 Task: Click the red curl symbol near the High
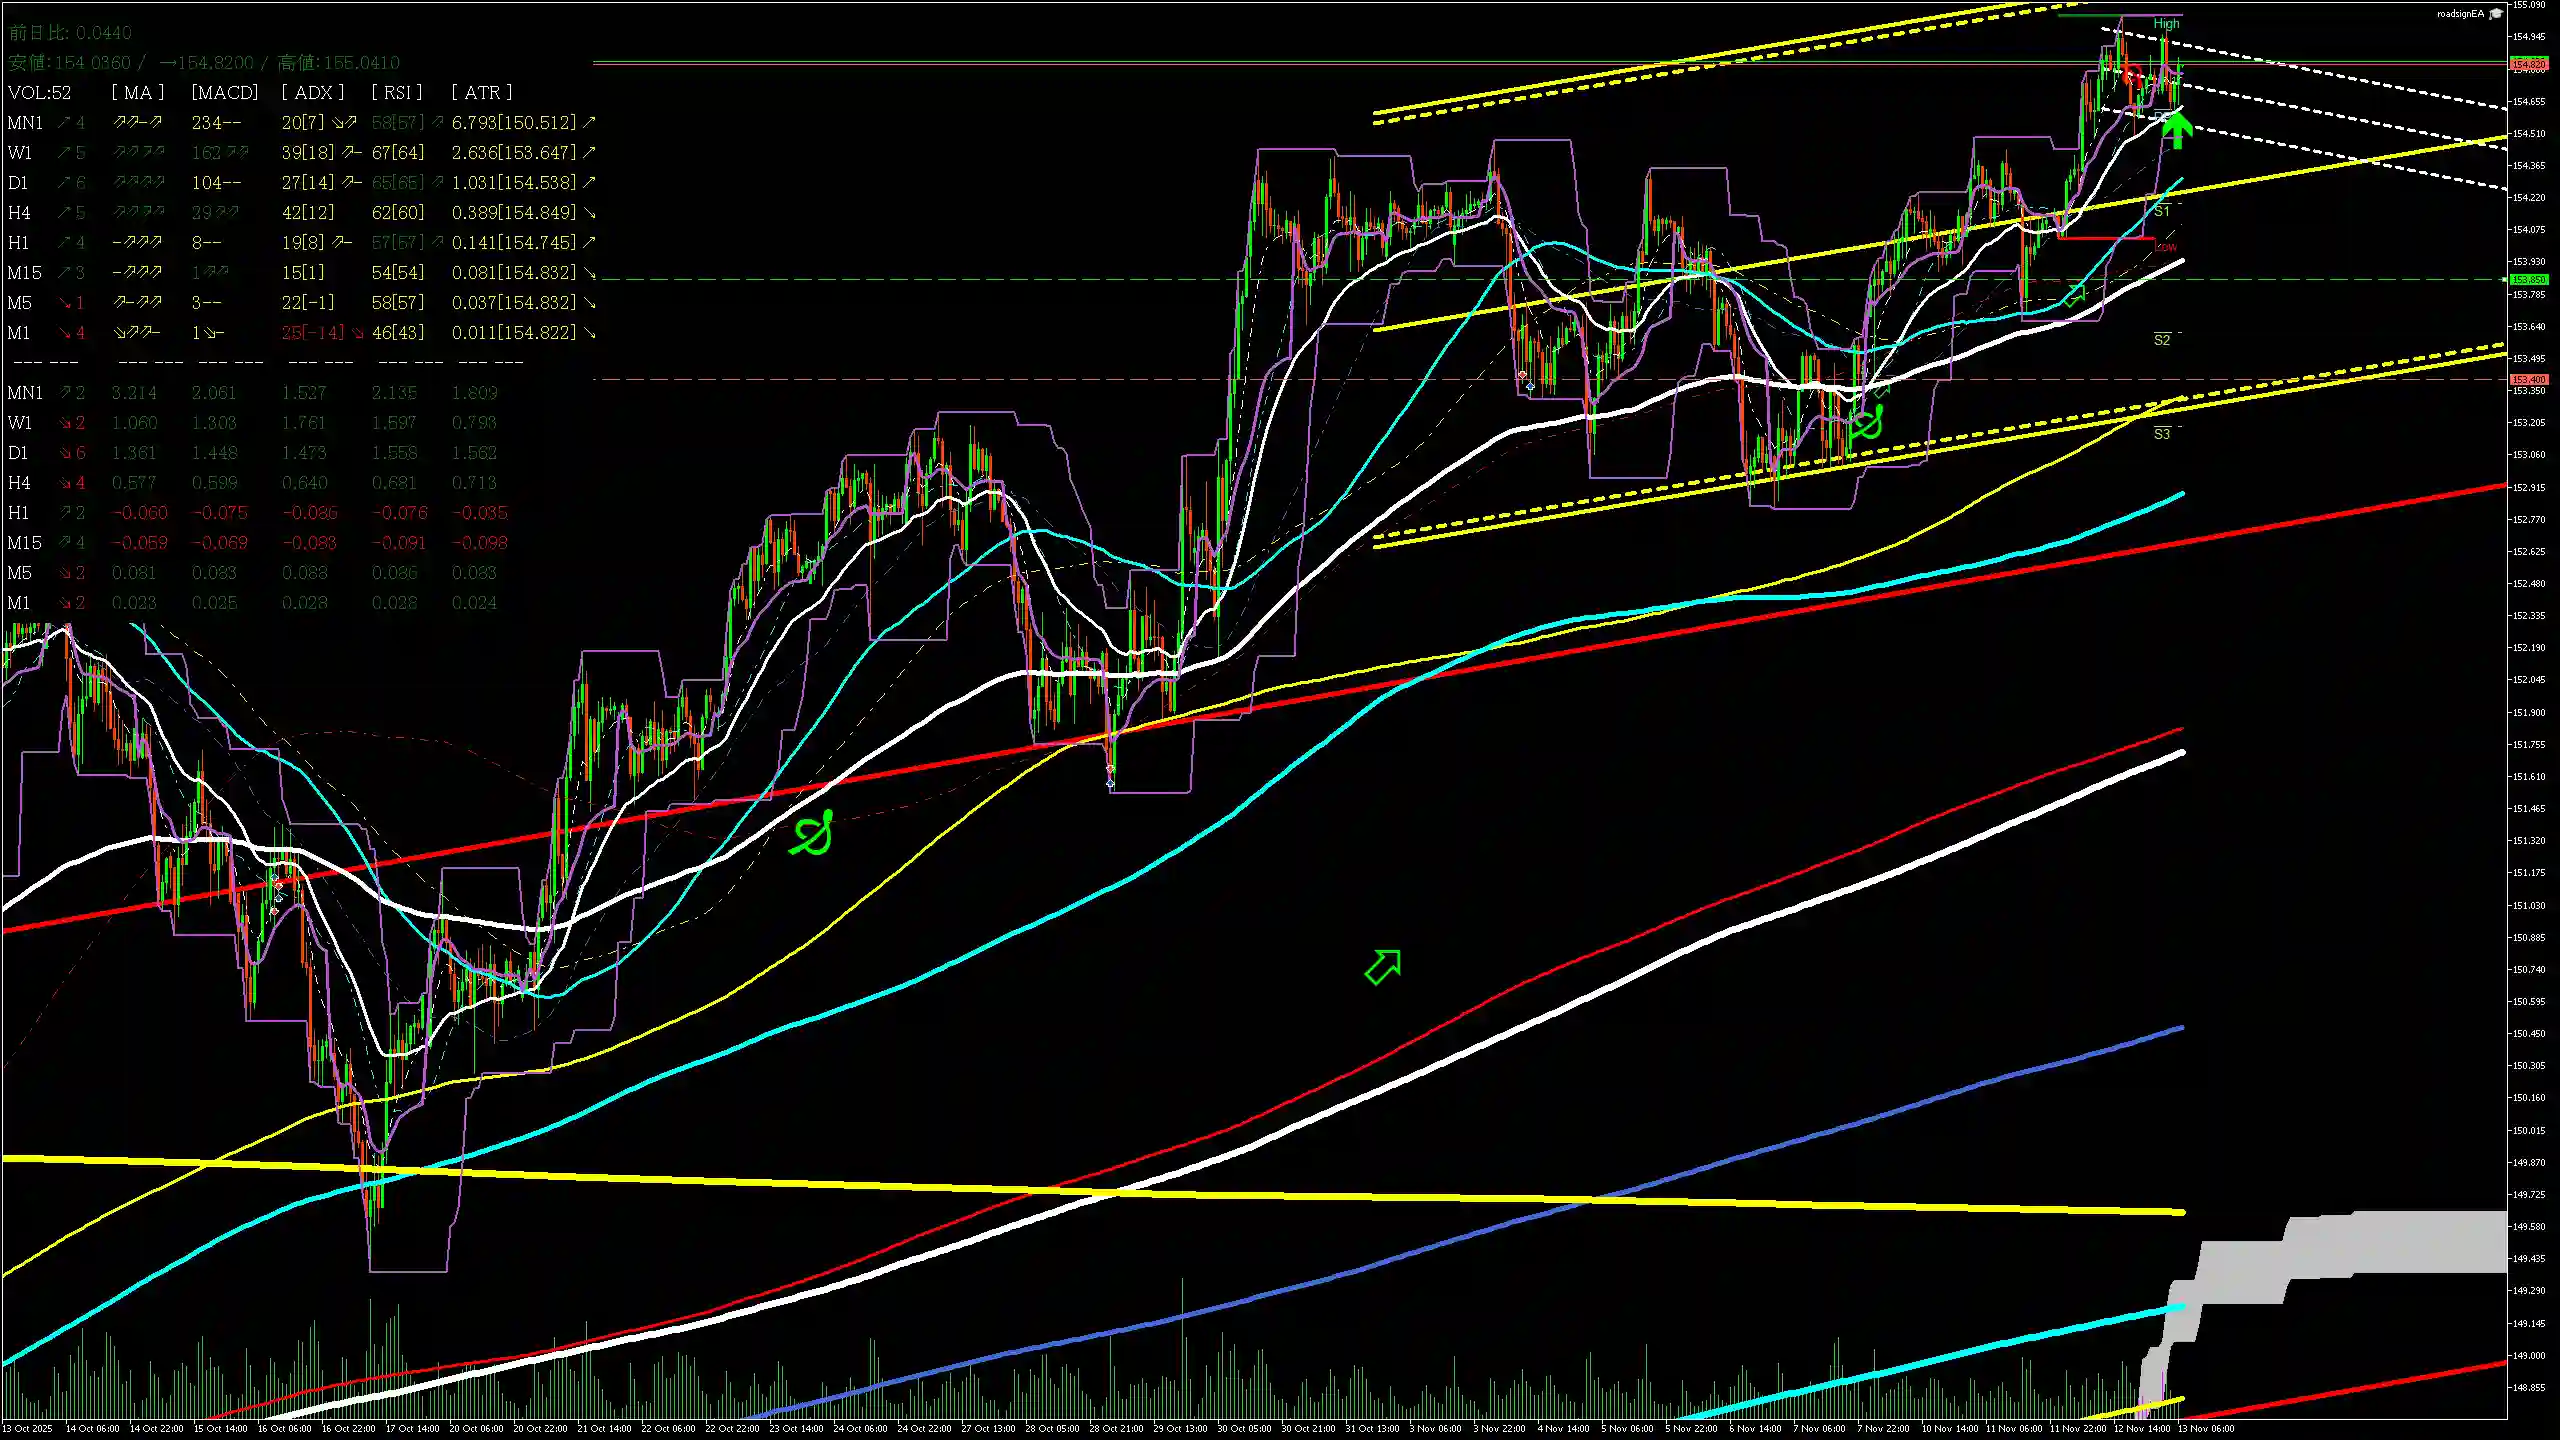(x=2133, y=77)
